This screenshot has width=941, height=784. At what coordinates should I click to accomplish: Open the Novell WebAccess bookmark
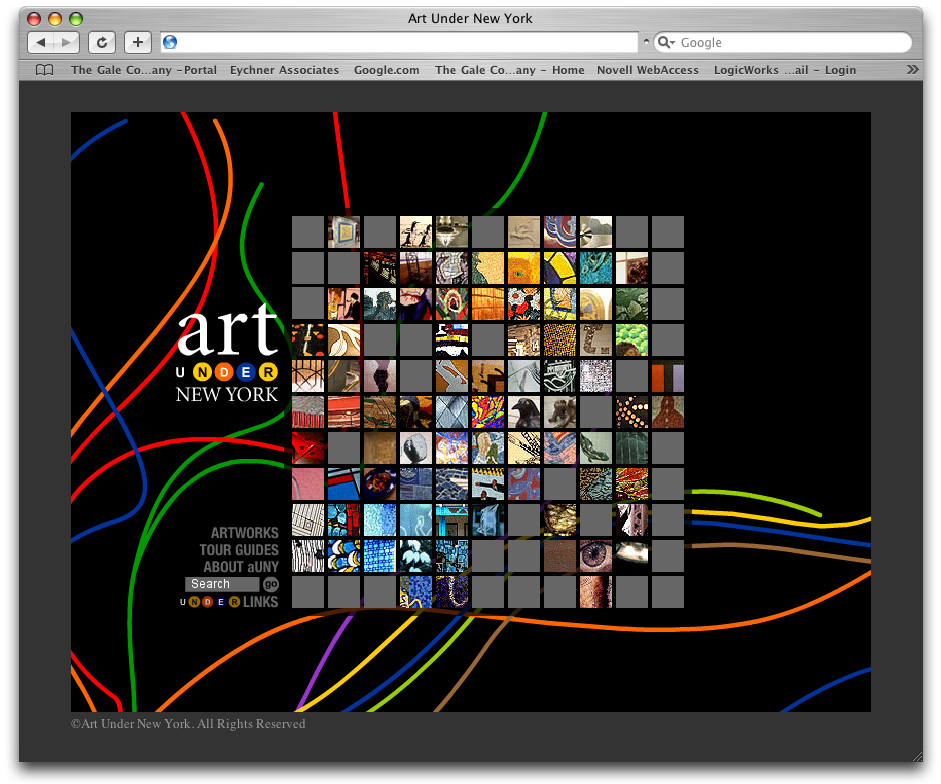648,70
